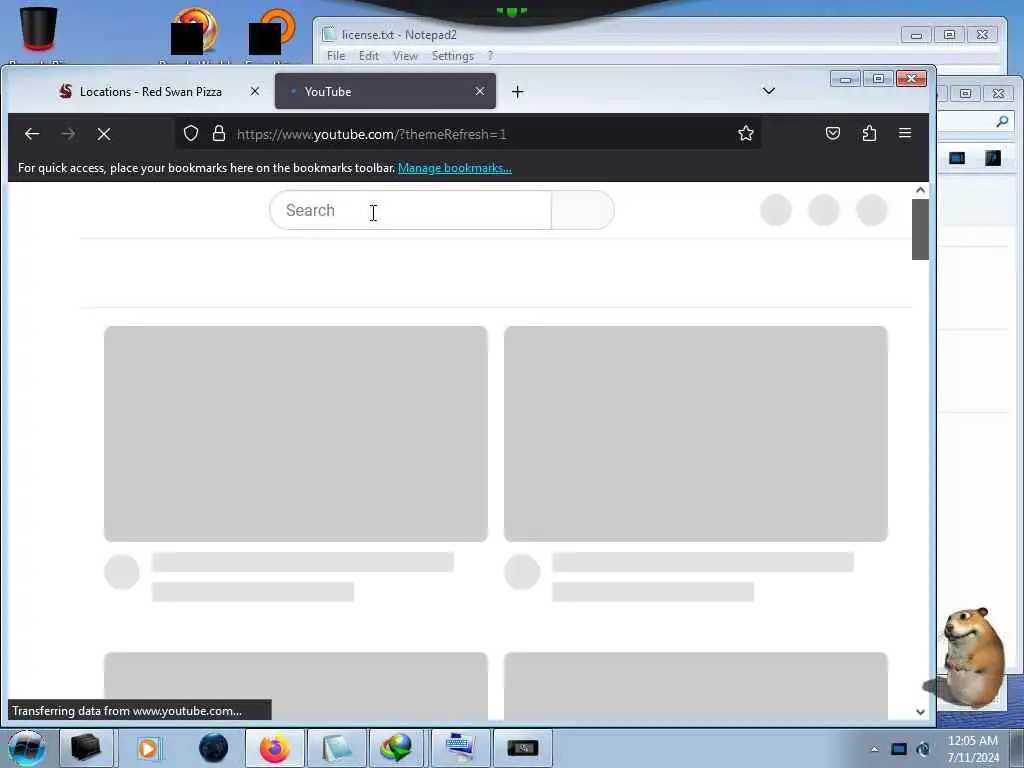Viewport: 1024px width, 768px height.
Task: Close the YouTube tab
Action: (480, 91)
